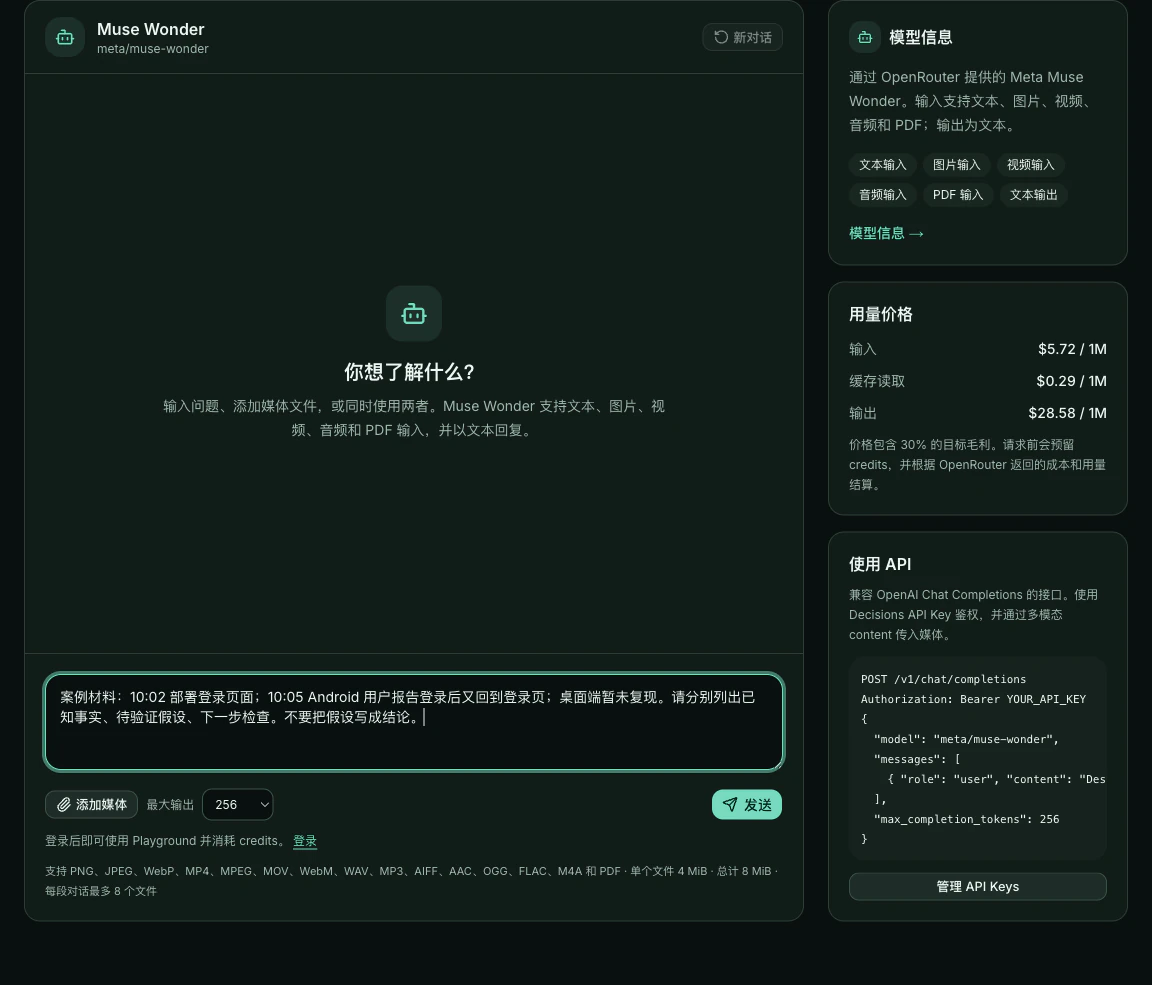The width and height of the screenshot is (1152, 985).
Task: Click the paper plane icon in 发送
Action: point(730,804)
